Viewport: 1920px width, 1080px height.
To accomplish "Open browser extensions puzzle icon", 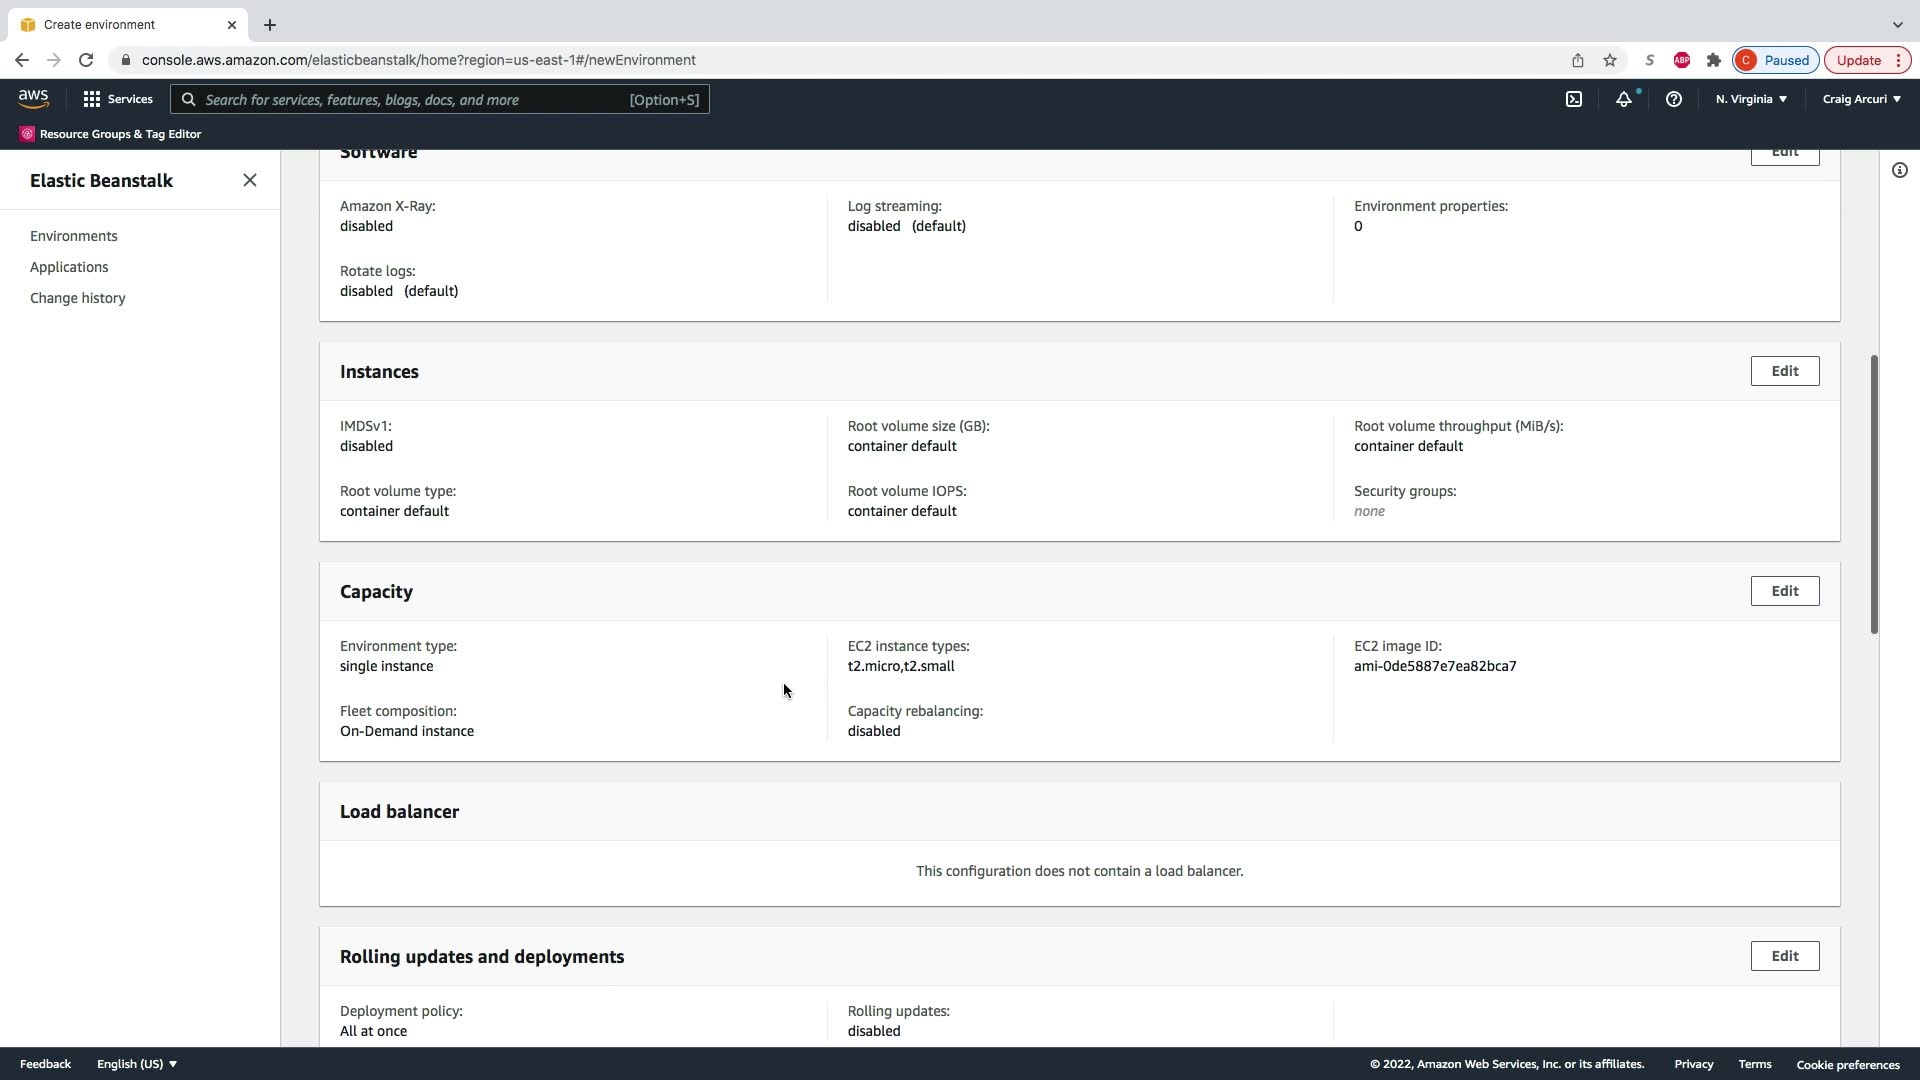I will coord(1714,60).
